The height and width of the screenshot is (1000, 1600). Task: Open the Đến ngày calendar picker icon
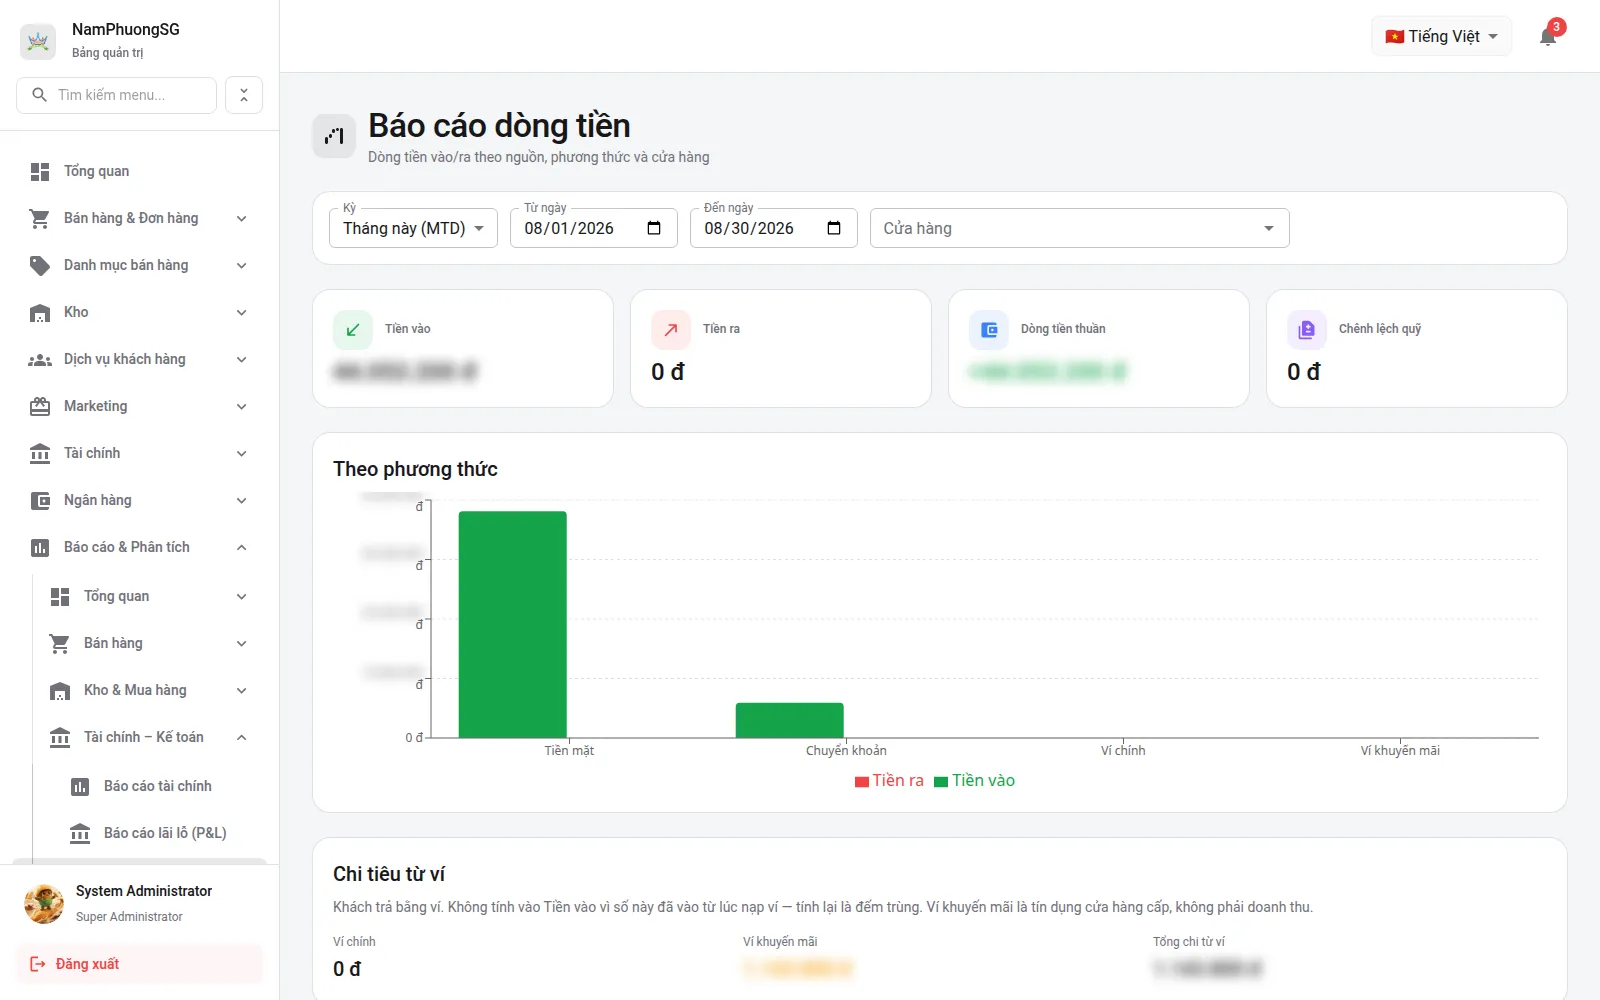pyautogui.click(x=834, y=228)
